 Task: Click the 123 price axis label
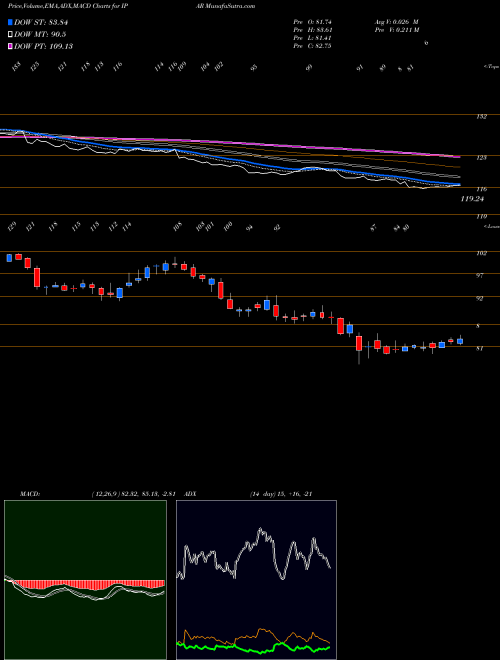[x=481, y=158]
